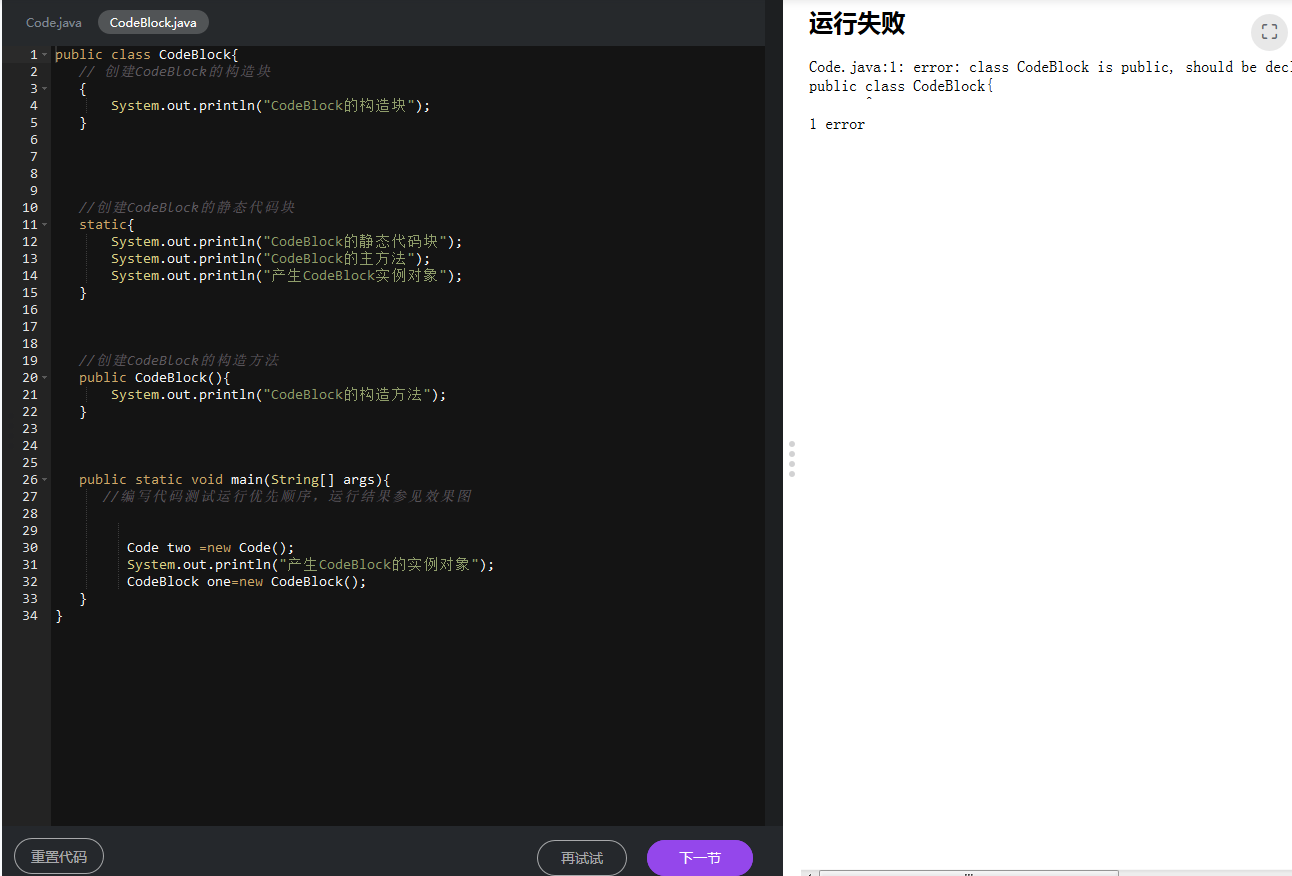Image resolution: width=1292 pixels, height=876 pixels.
Task: Click the panel divider drag handle dots
Action: (792, 459)
